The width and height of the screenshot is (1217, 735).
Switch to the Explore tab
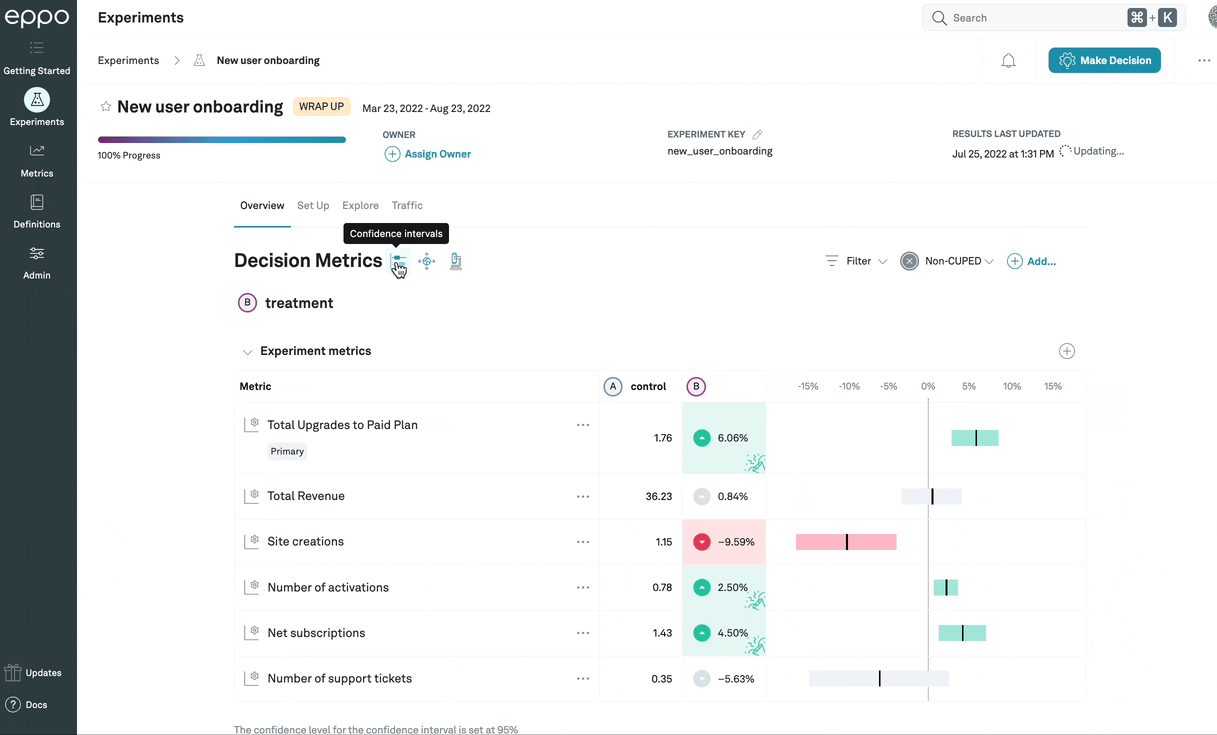(360, 205)
